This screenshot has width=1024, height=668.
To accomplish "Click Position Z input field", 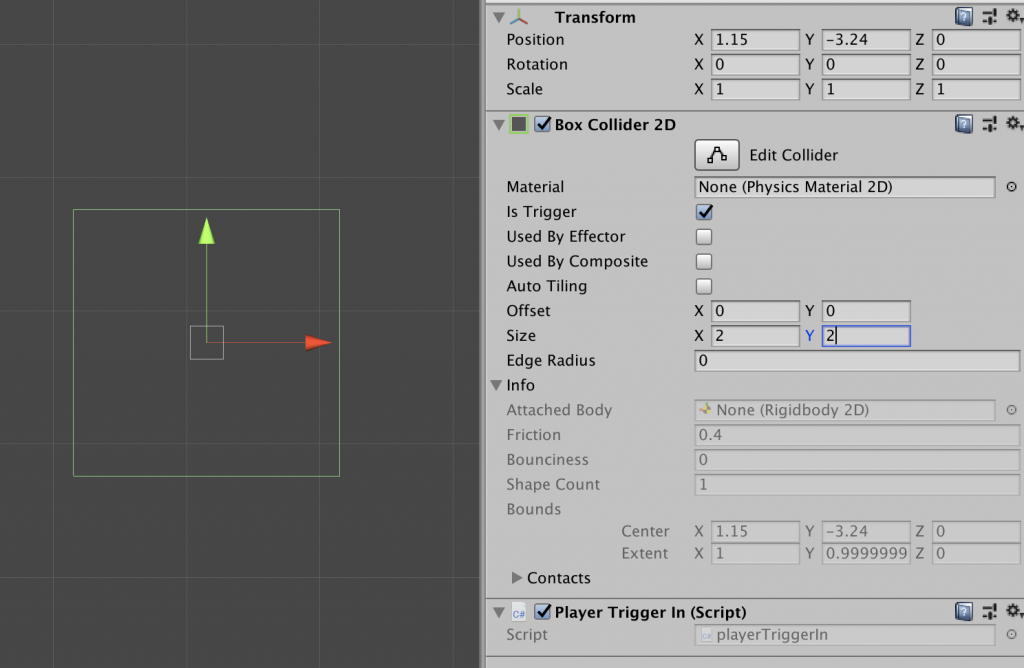I will [x=976, y=40].
